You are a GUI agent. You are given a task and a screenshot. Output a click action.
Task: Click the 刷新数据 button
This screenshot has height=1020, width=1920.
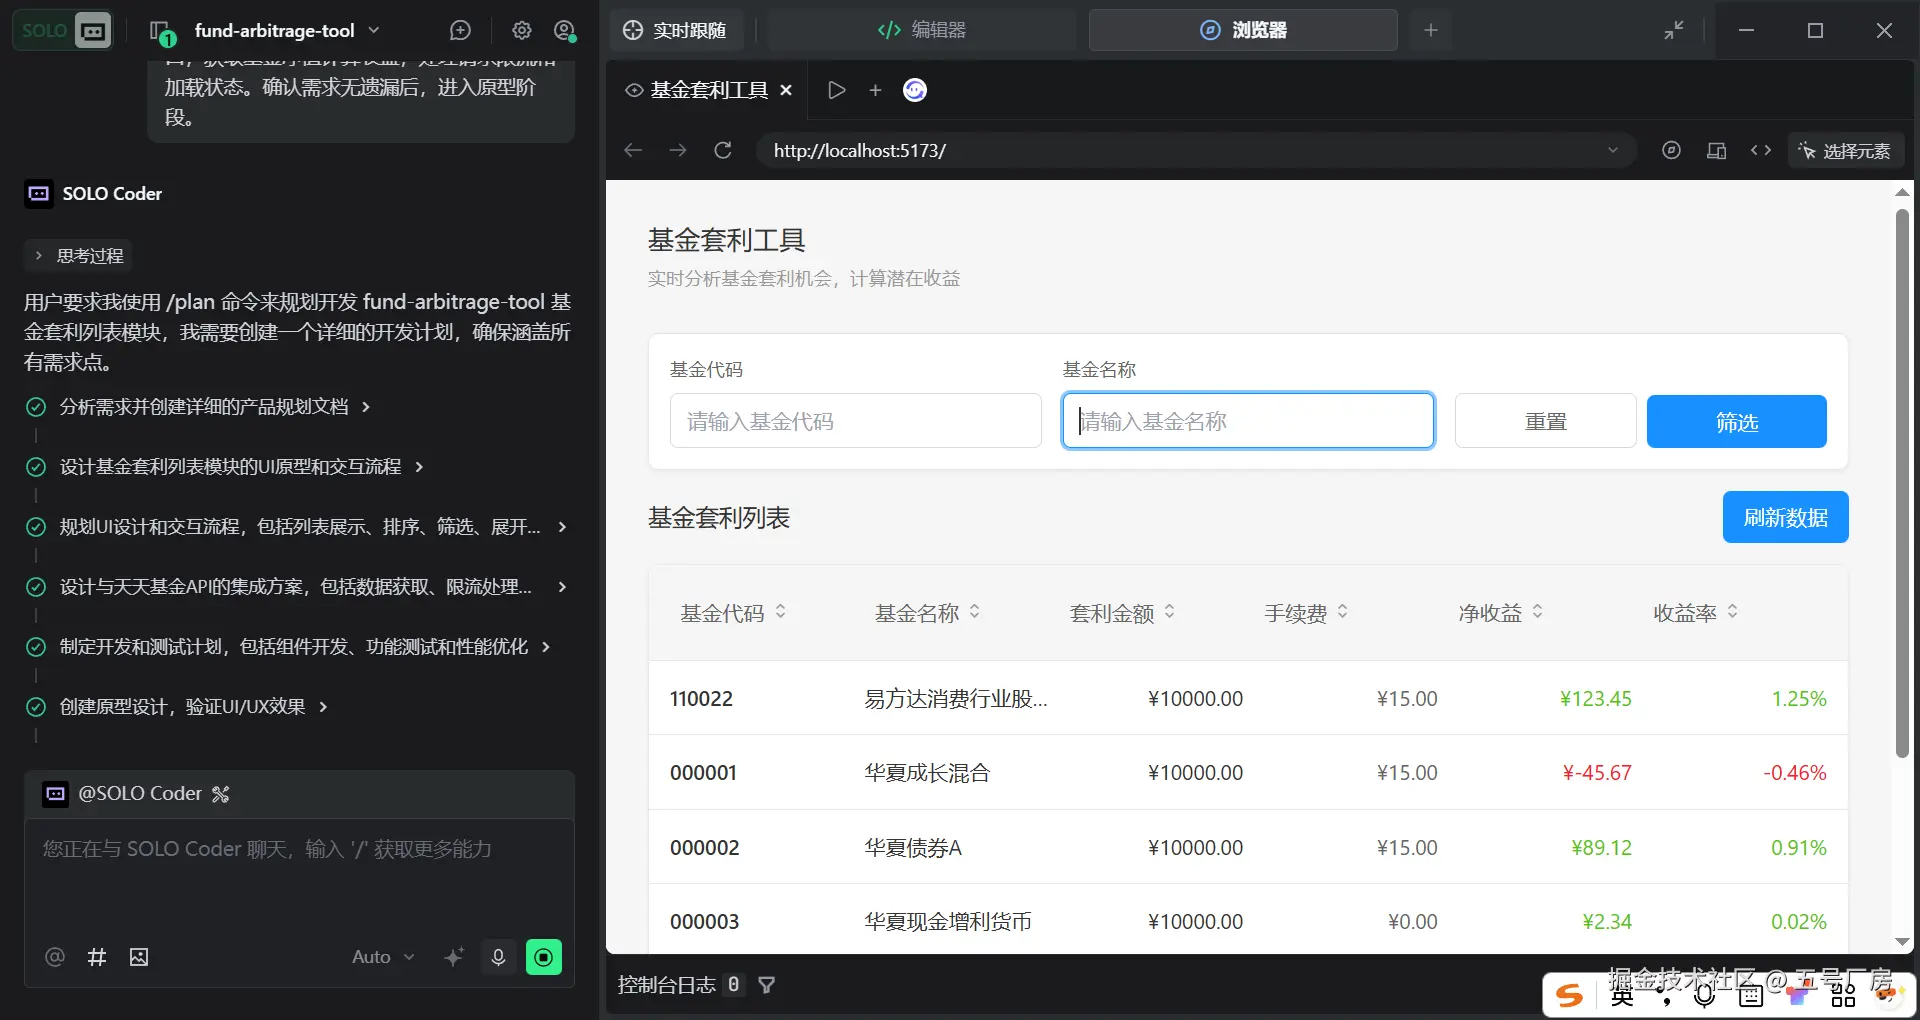(1786, 517)
